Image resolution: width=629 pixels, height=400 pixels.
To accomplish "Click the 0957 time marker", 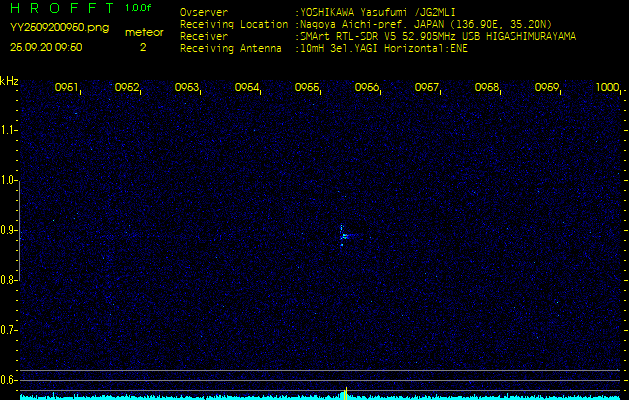I will pos(426,87).
